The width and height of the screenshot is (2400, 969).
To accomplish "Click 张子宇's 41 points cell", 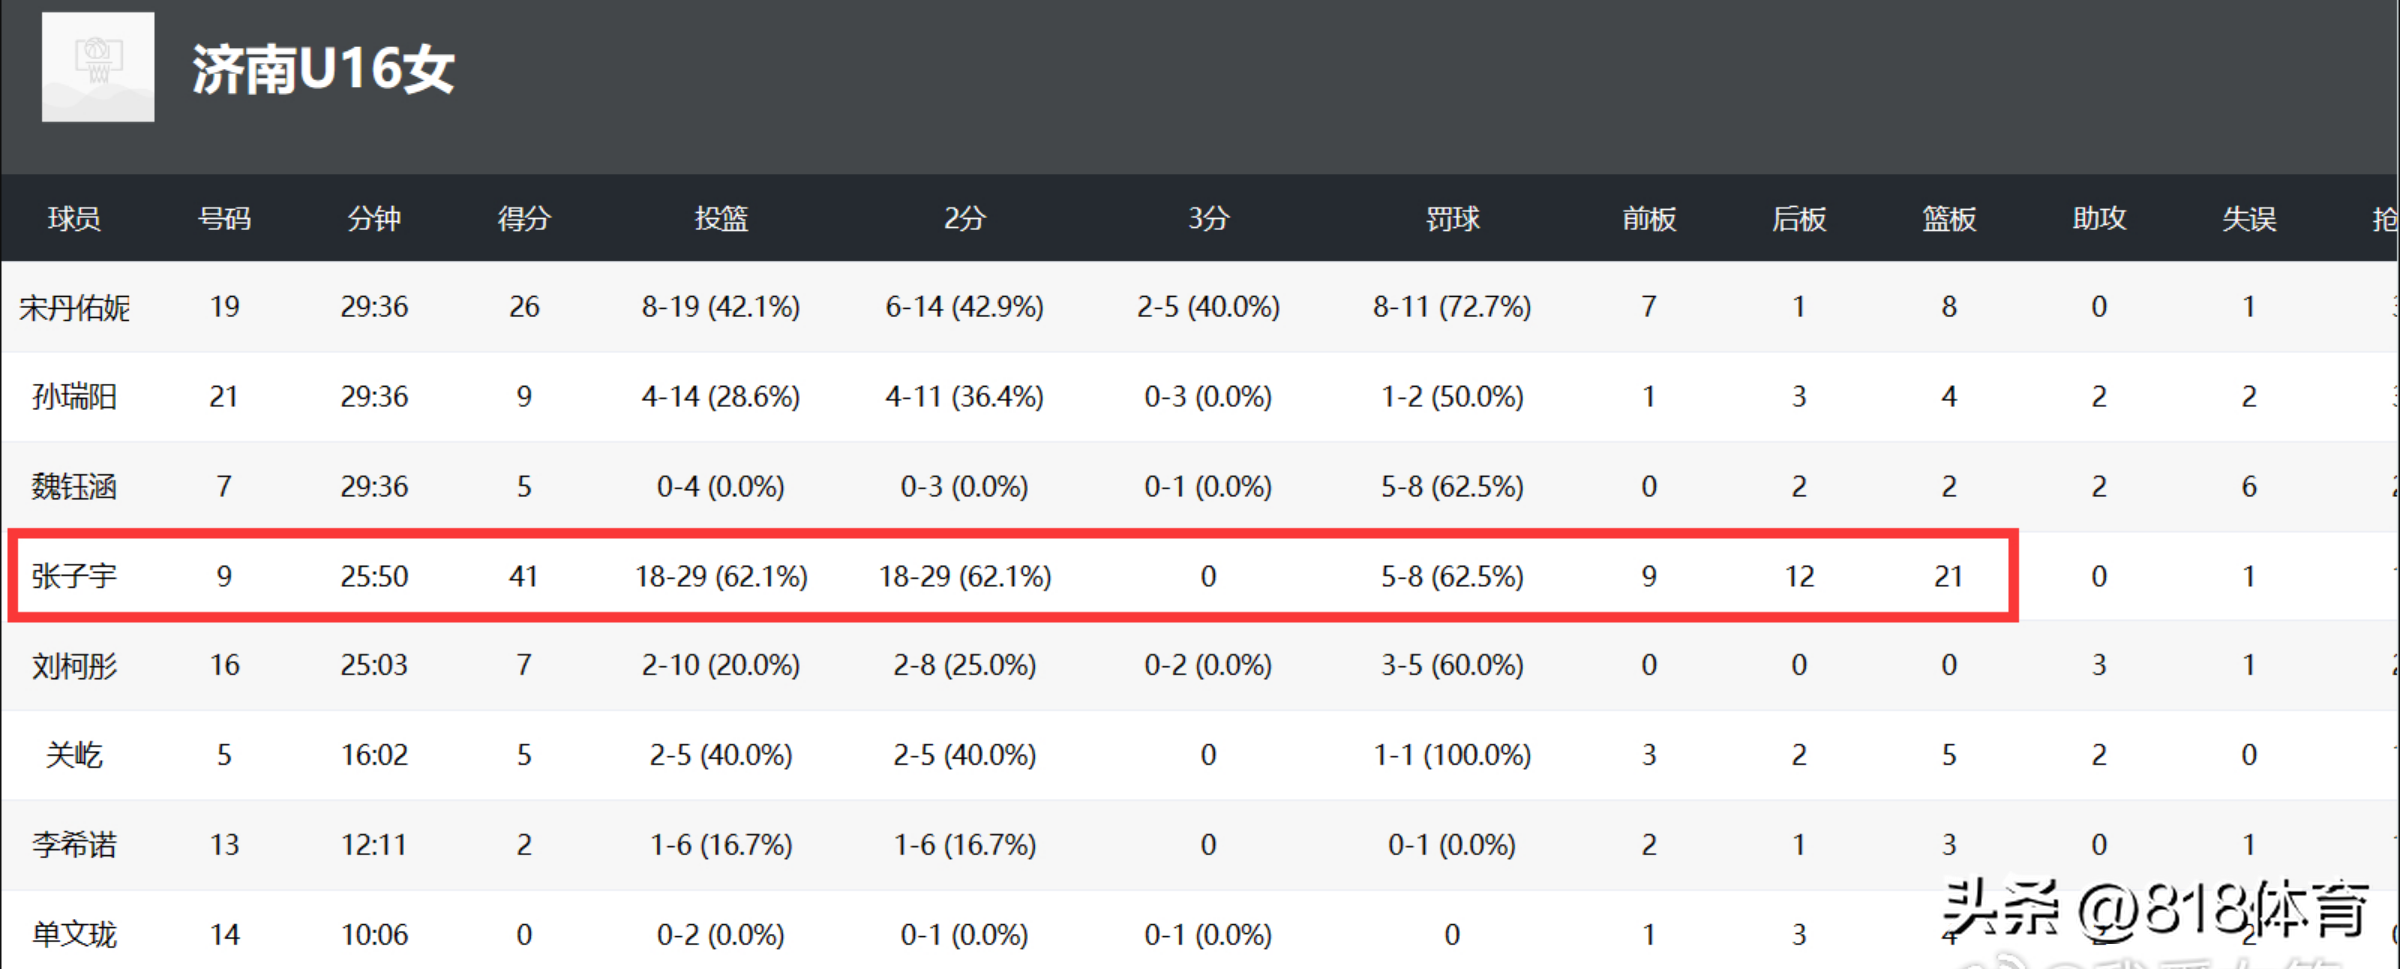I will (524, 576).
